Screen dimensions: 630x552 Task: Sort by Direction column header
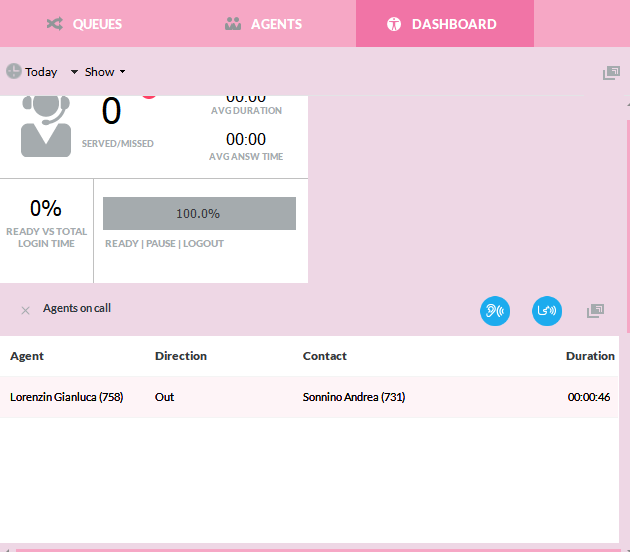[181, 356]
